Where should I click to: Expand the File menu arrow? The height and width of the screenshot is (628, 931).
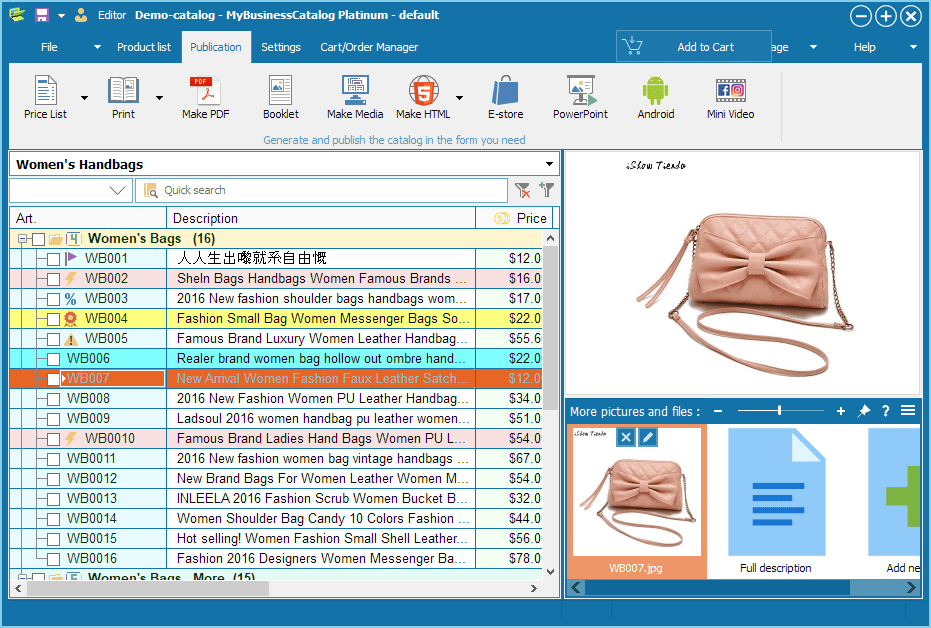tap(97, 47)
